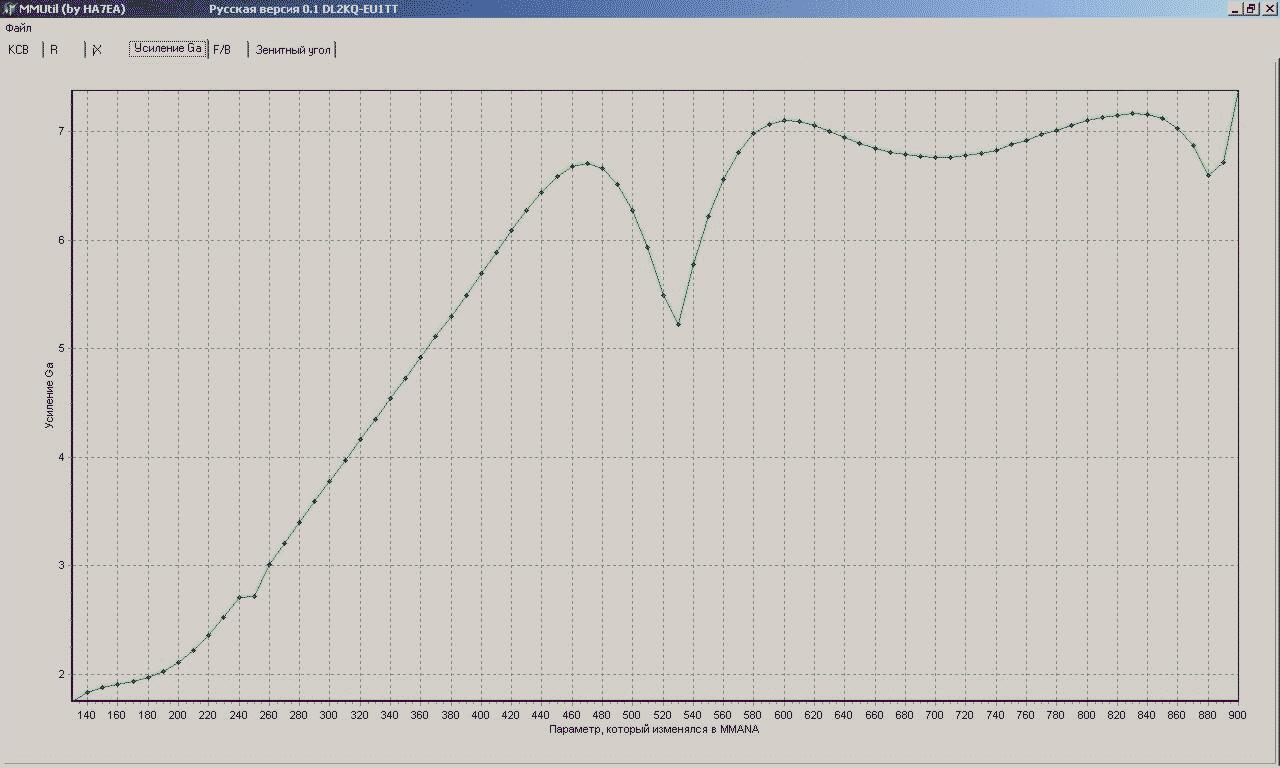
Task: Switch to Зенитный угол tab
Action: (293, 49)
